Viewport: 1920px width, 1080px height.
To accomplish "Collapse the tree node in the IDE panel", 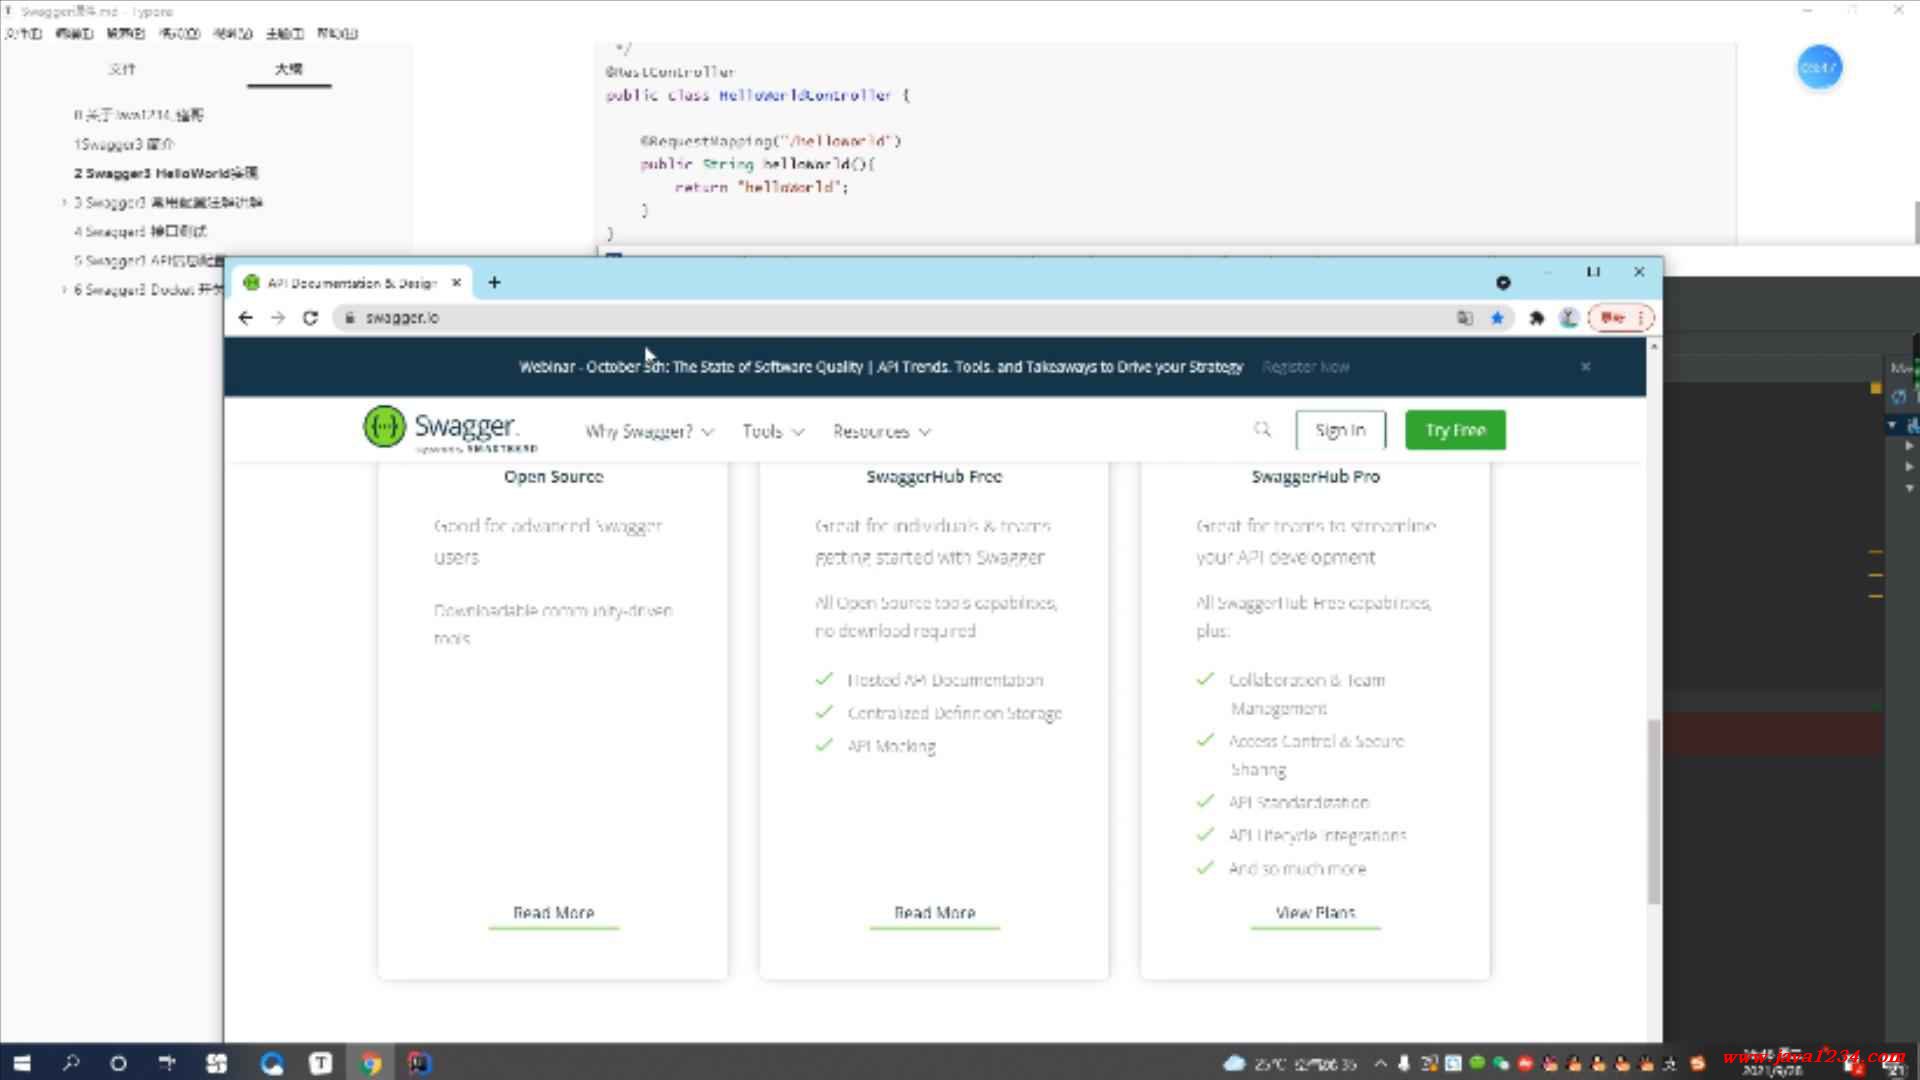I will click(x=1892, y=425).
